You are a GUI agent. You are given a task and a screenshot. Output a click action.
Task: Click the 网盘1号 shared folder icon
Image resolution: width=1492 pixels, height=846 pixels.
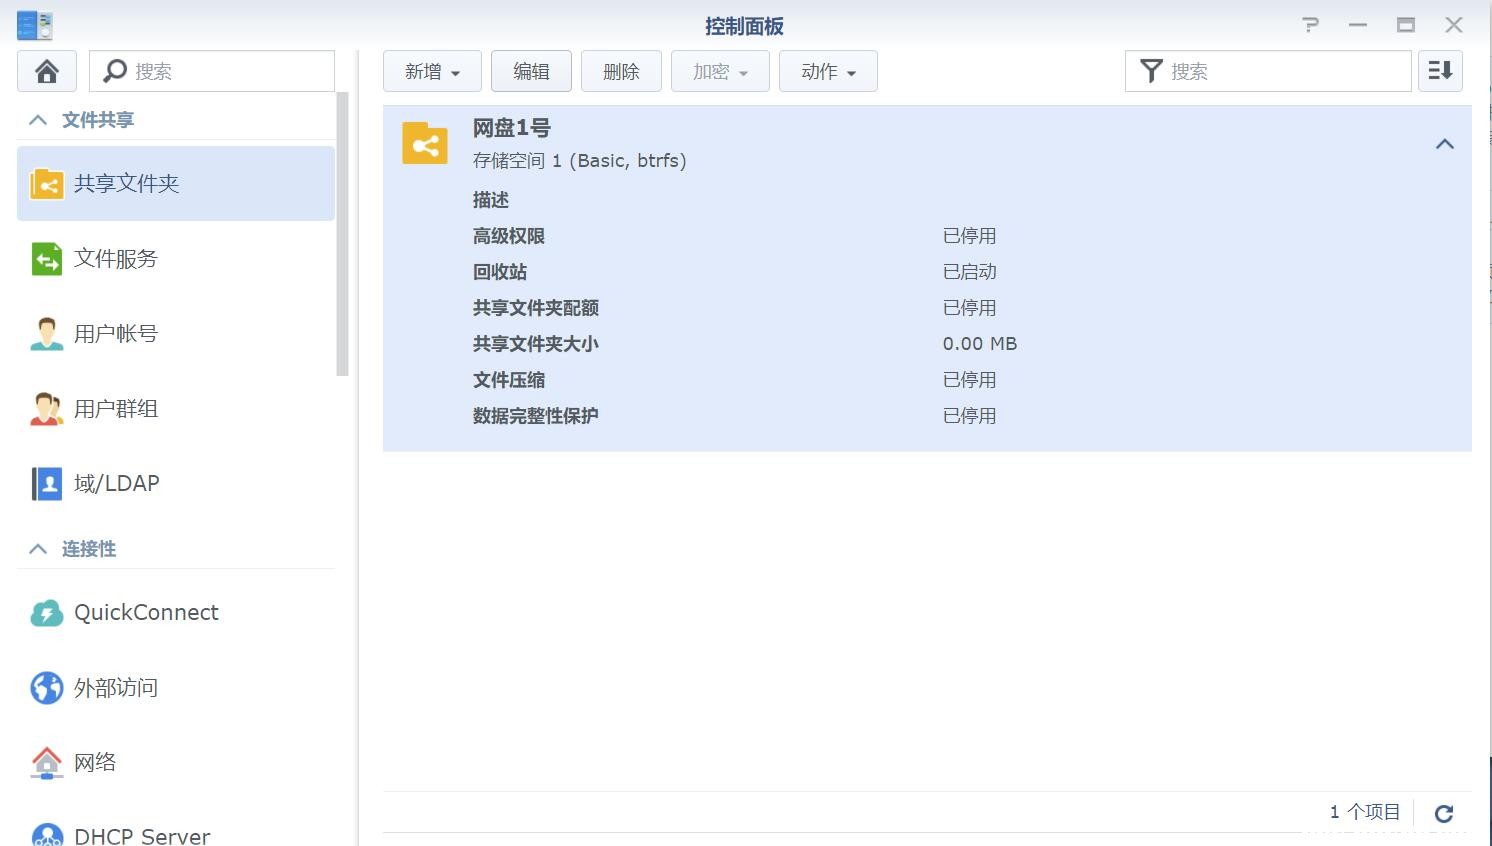pyautogui.click(x=425, y=143)
